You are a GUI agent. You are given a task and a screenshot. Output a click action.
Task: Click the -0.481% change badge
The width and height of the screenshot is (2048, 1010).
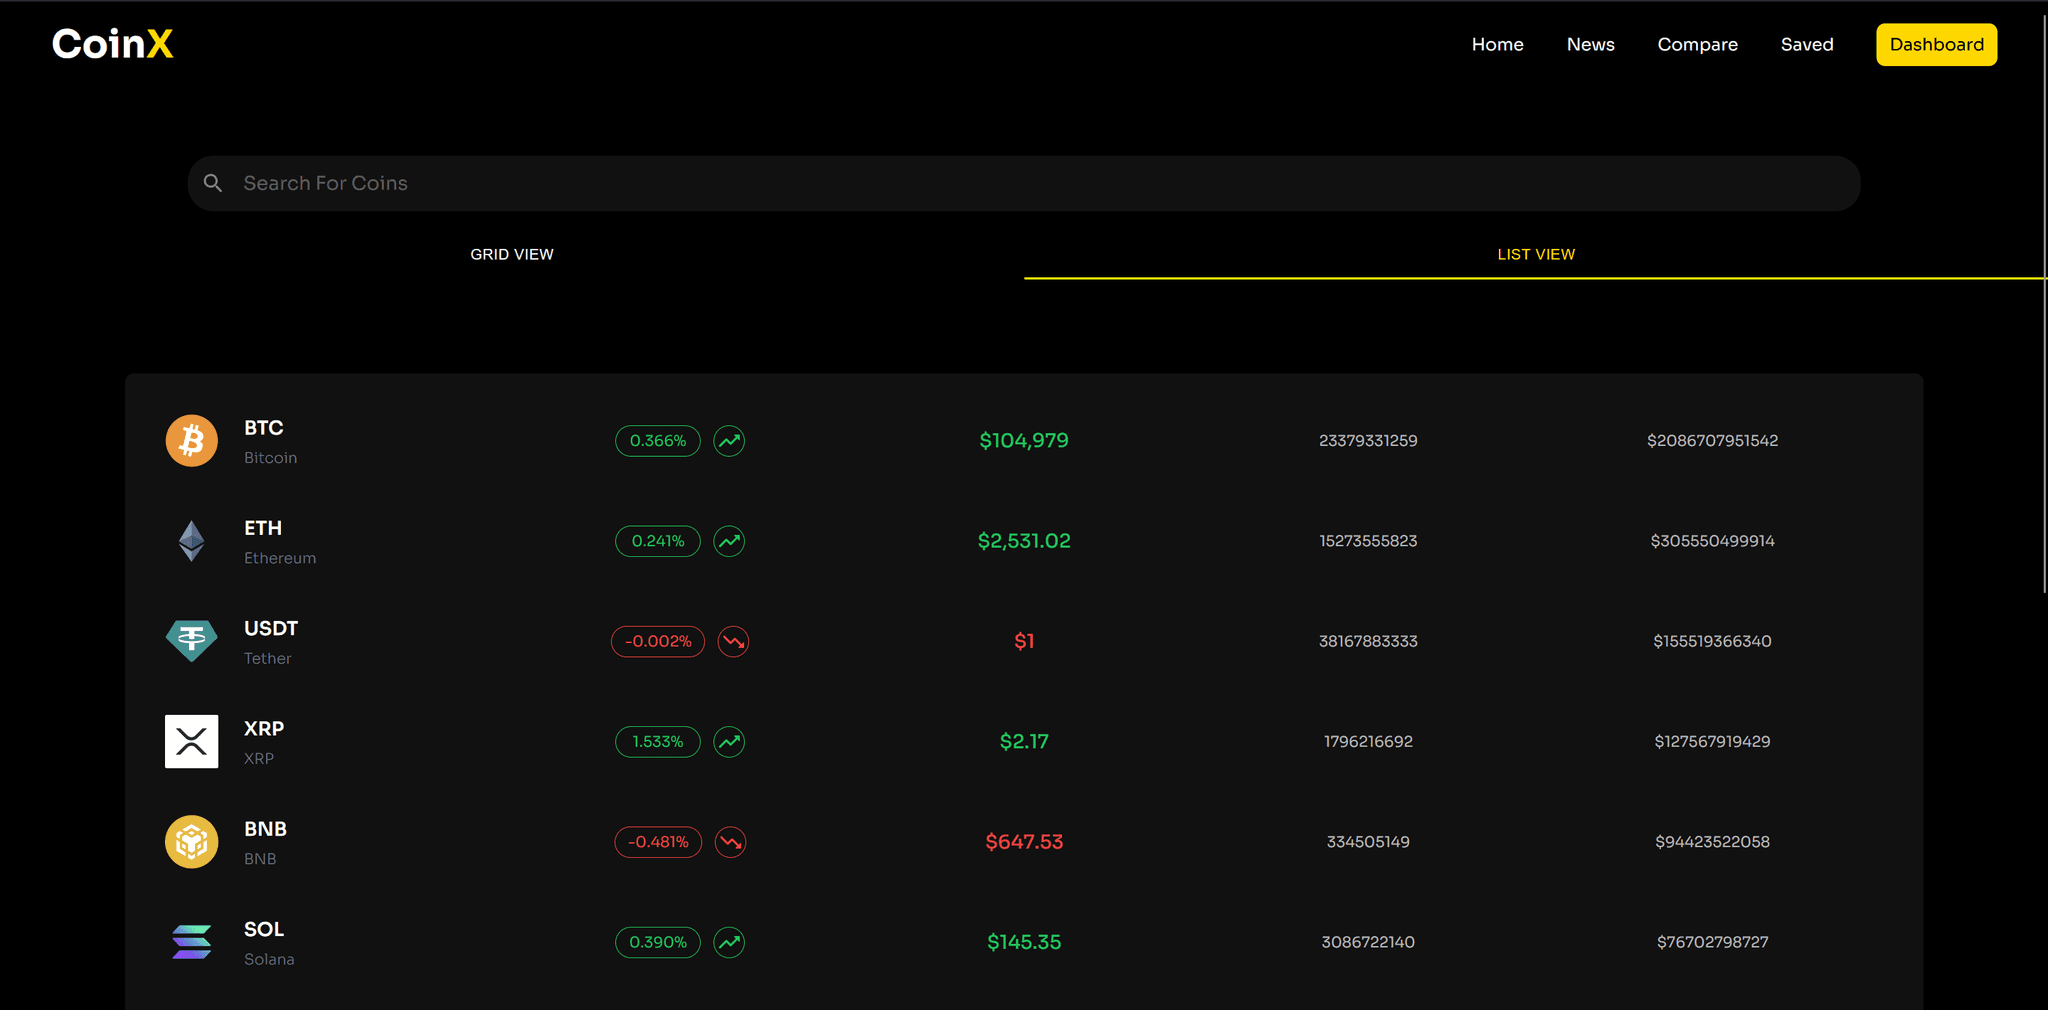coord(658,842)
